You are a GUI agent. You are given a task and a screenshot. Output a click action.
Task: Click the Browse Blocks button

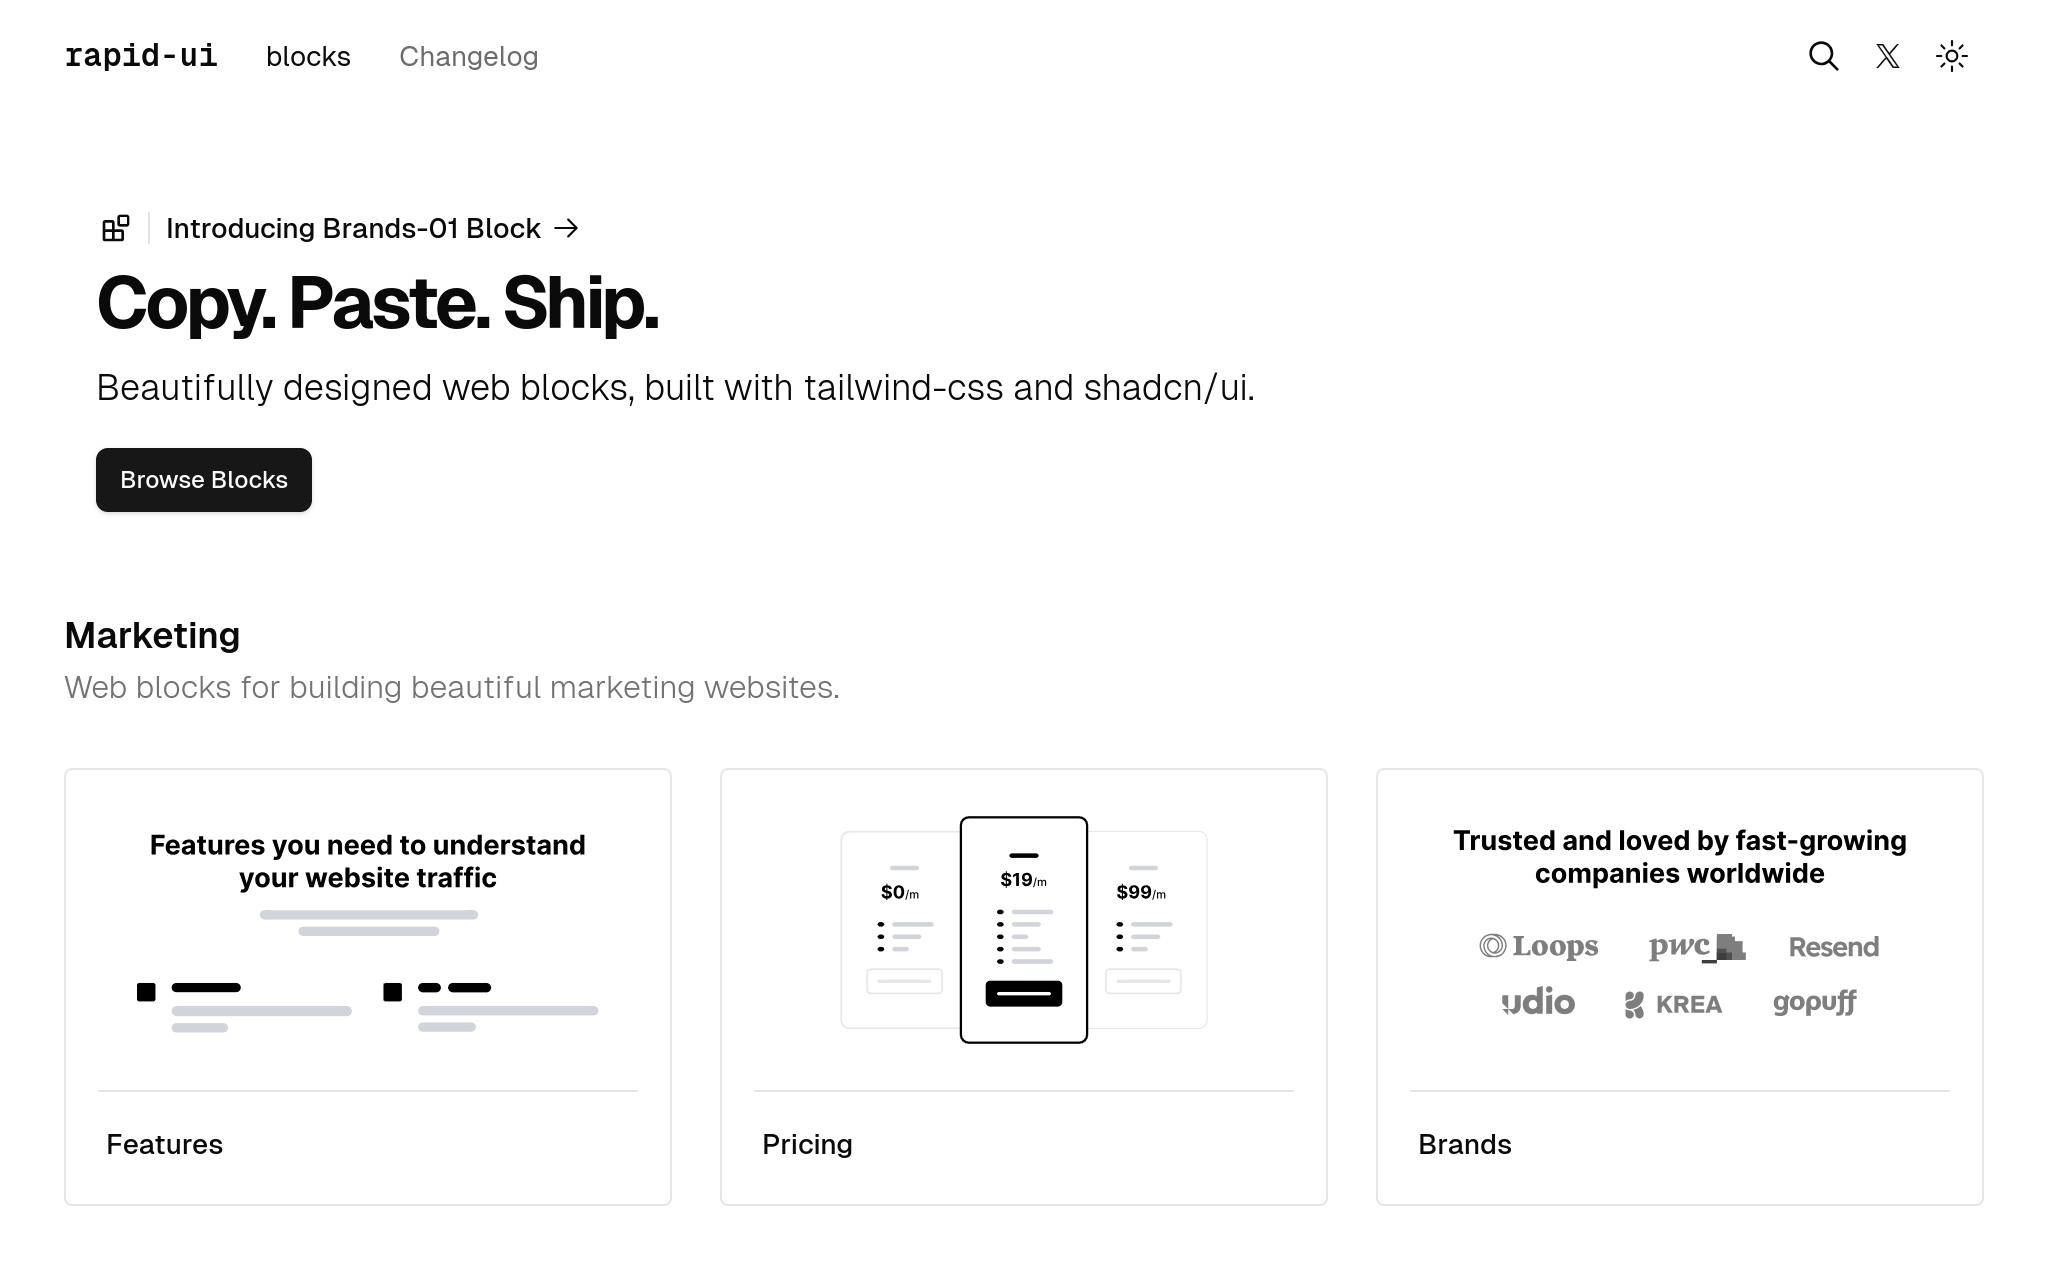[x=203, y=480]
